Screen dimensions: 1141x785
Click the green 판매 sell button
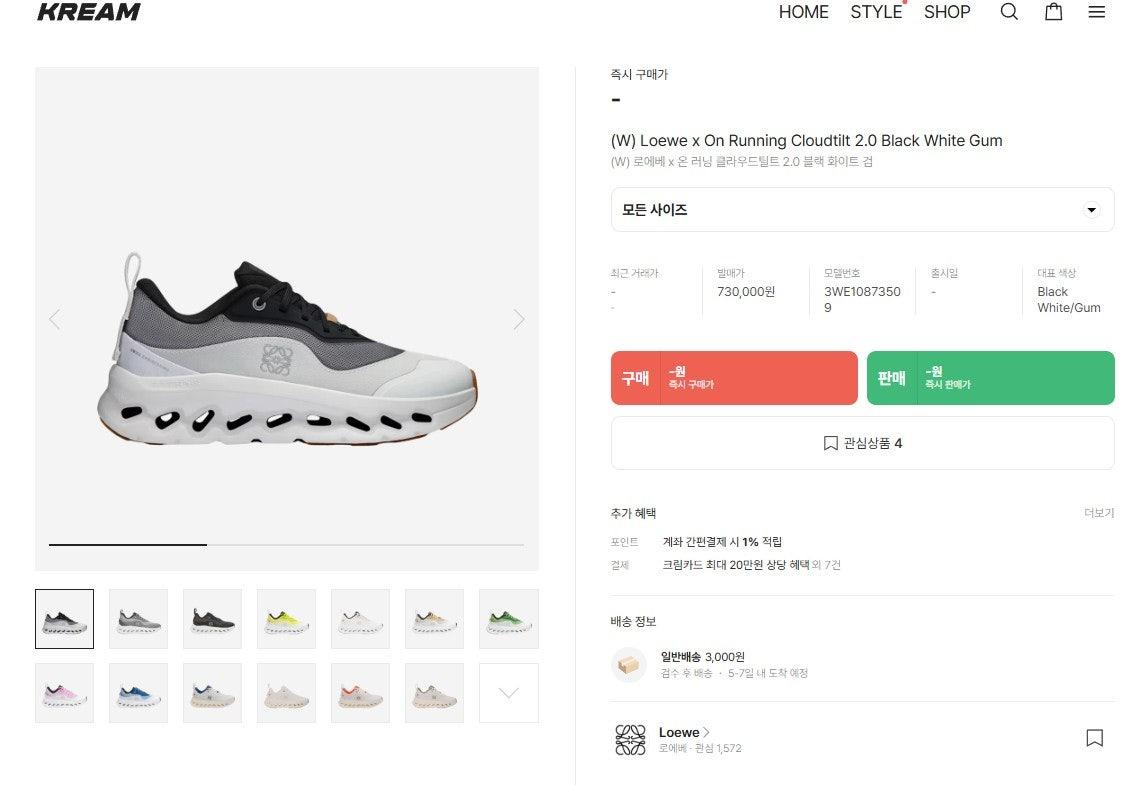click(x=990, y=378)
